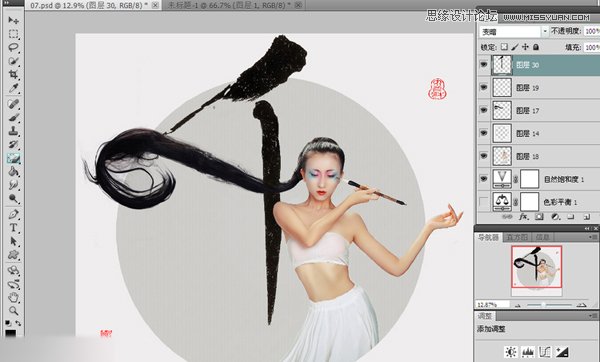Hide layer 图层 19
Image resolution: width=600 pixels, height=362 pixels.
pos(484,87)
